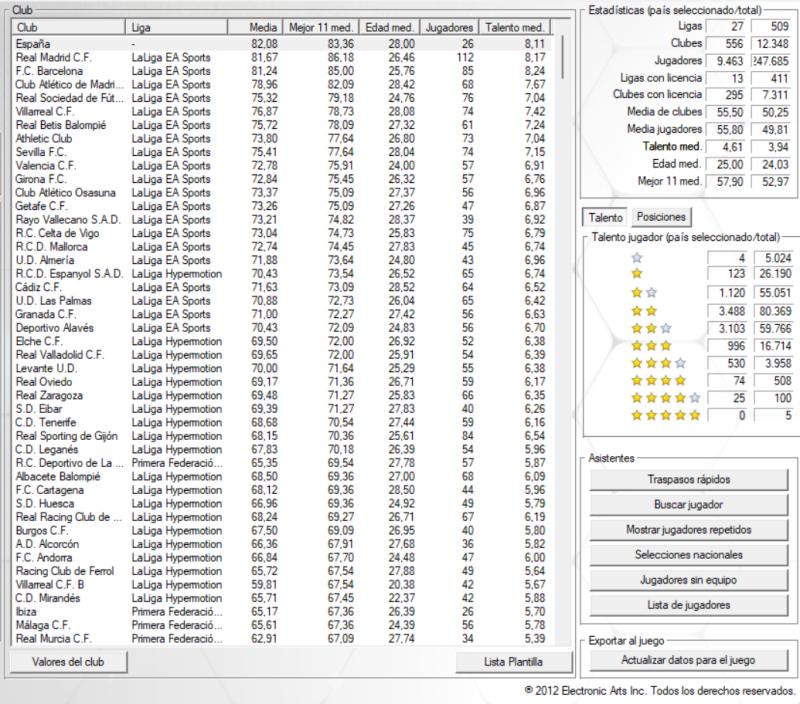Select Burgos C.F. row
Viewport: 800px width, 704px height.
(x=284, y=531)
